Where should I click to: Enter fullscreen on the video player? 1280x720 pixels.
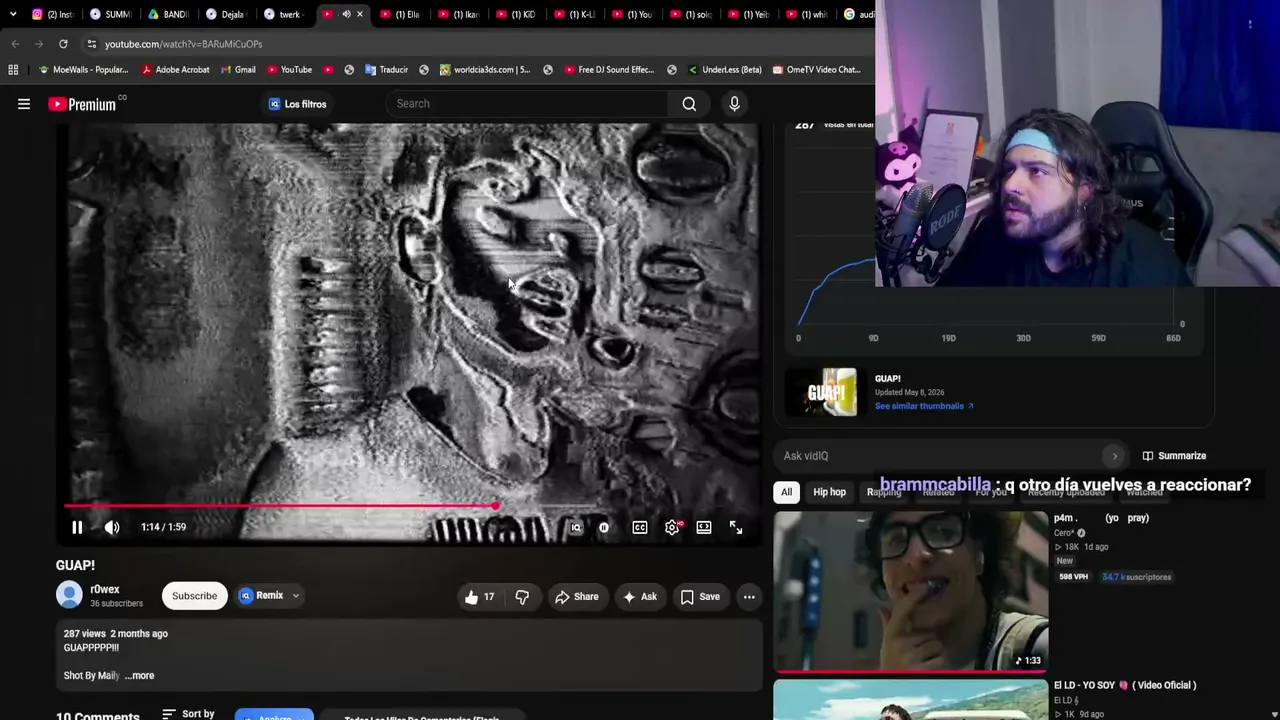pos(736,527)
